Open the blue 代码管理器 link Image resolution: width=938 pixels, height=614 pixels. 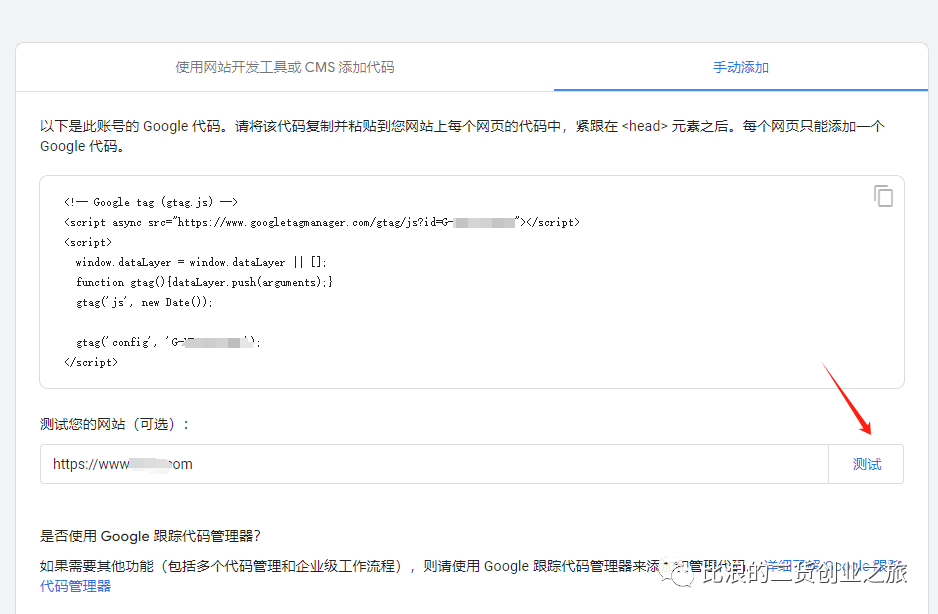click(75, 586)
